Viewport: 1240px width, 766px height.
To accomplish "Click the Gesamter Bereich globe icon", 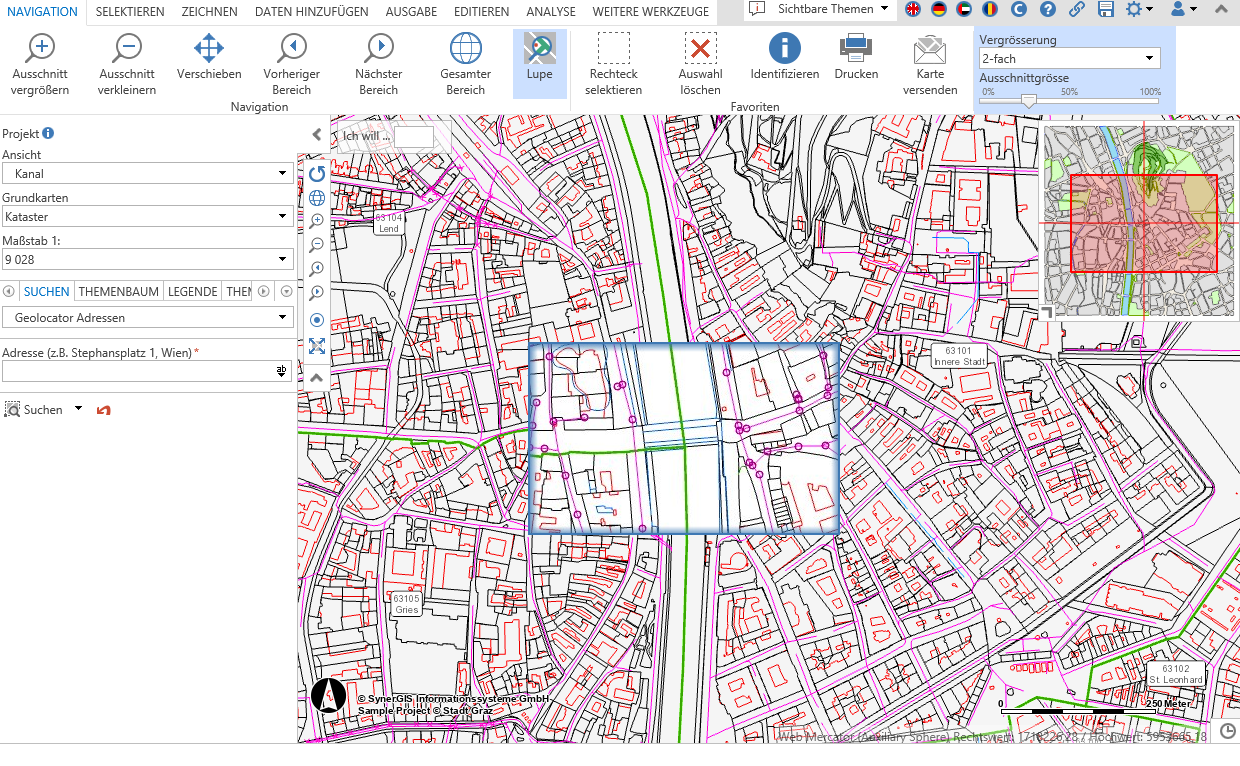I will tap(465, 49).
